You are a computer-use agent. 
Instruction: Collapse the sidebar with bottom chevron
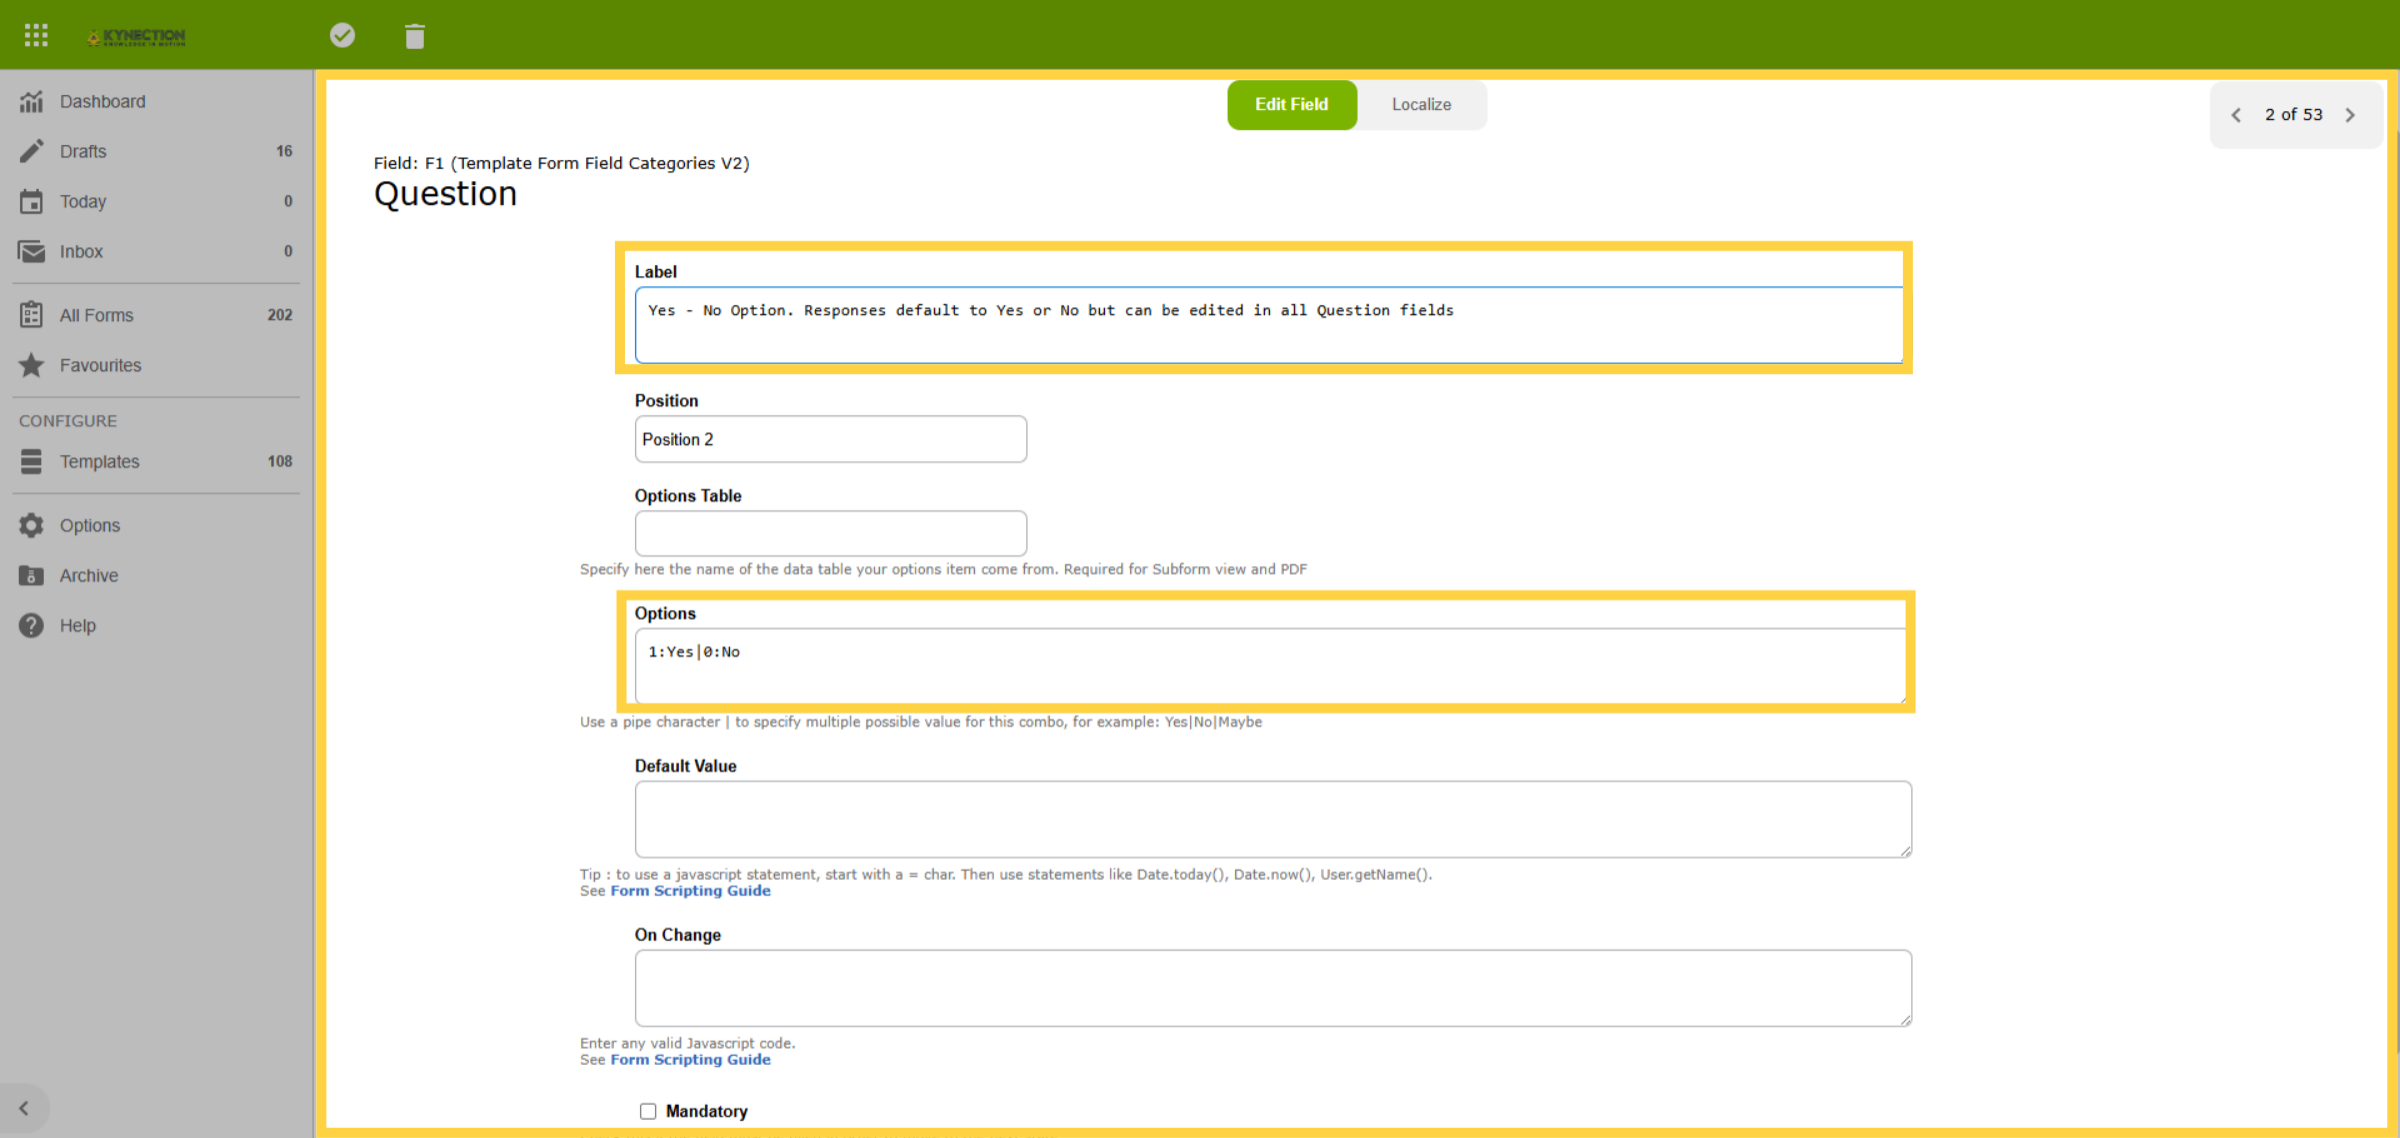coord(24,1108)
